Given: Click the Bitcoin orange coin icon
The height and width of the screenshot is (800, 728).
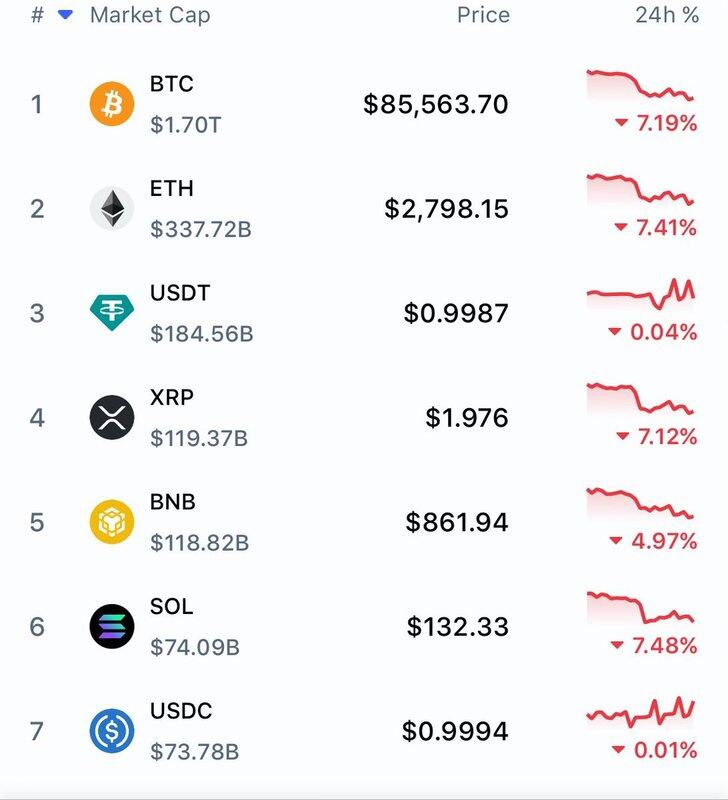Looking at the screenshot, I should tap(112, 104).
